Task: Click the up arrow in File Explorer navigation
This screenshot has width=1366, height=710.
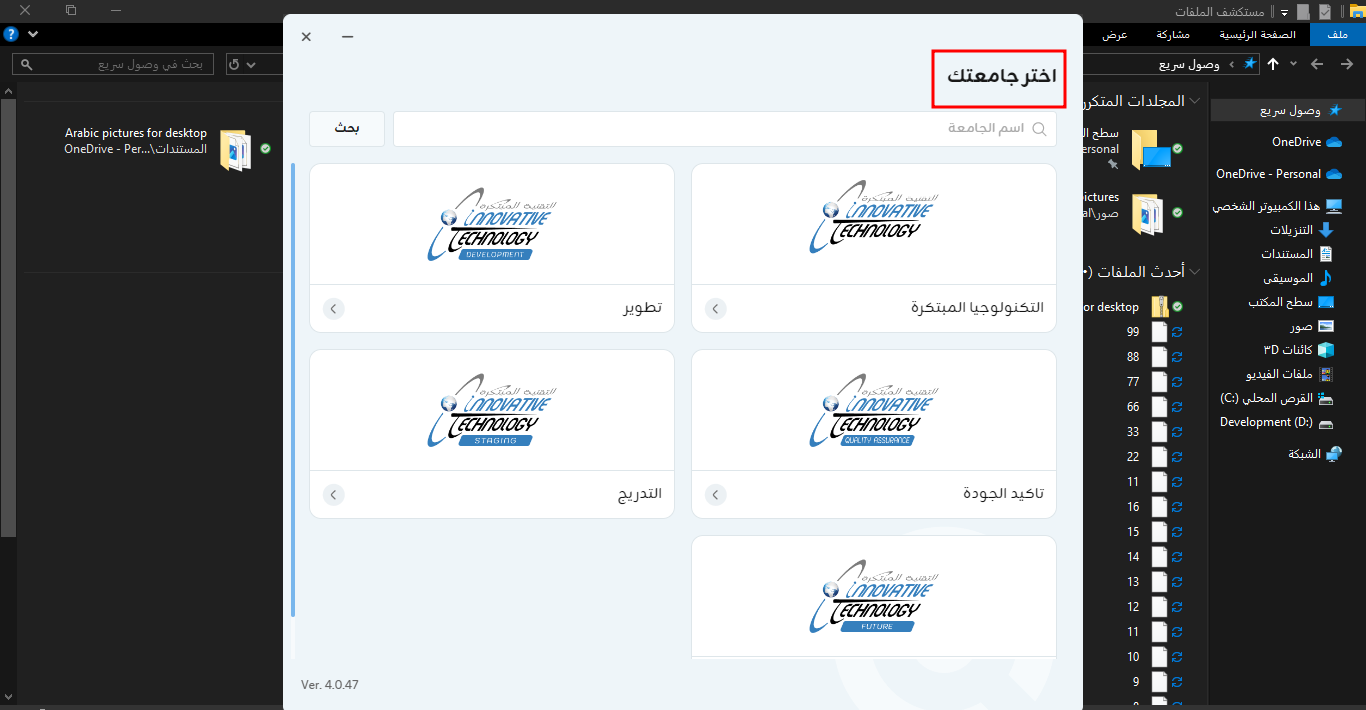Action: click(x=1273, y=64)
